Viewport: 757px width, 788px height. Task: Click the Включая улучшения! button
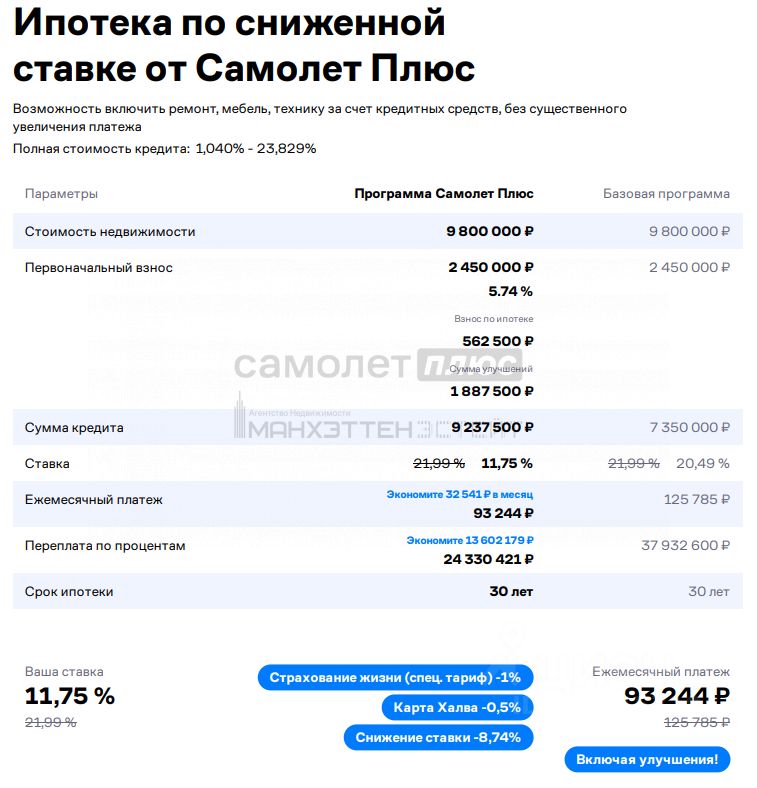(x=647, y=759)
